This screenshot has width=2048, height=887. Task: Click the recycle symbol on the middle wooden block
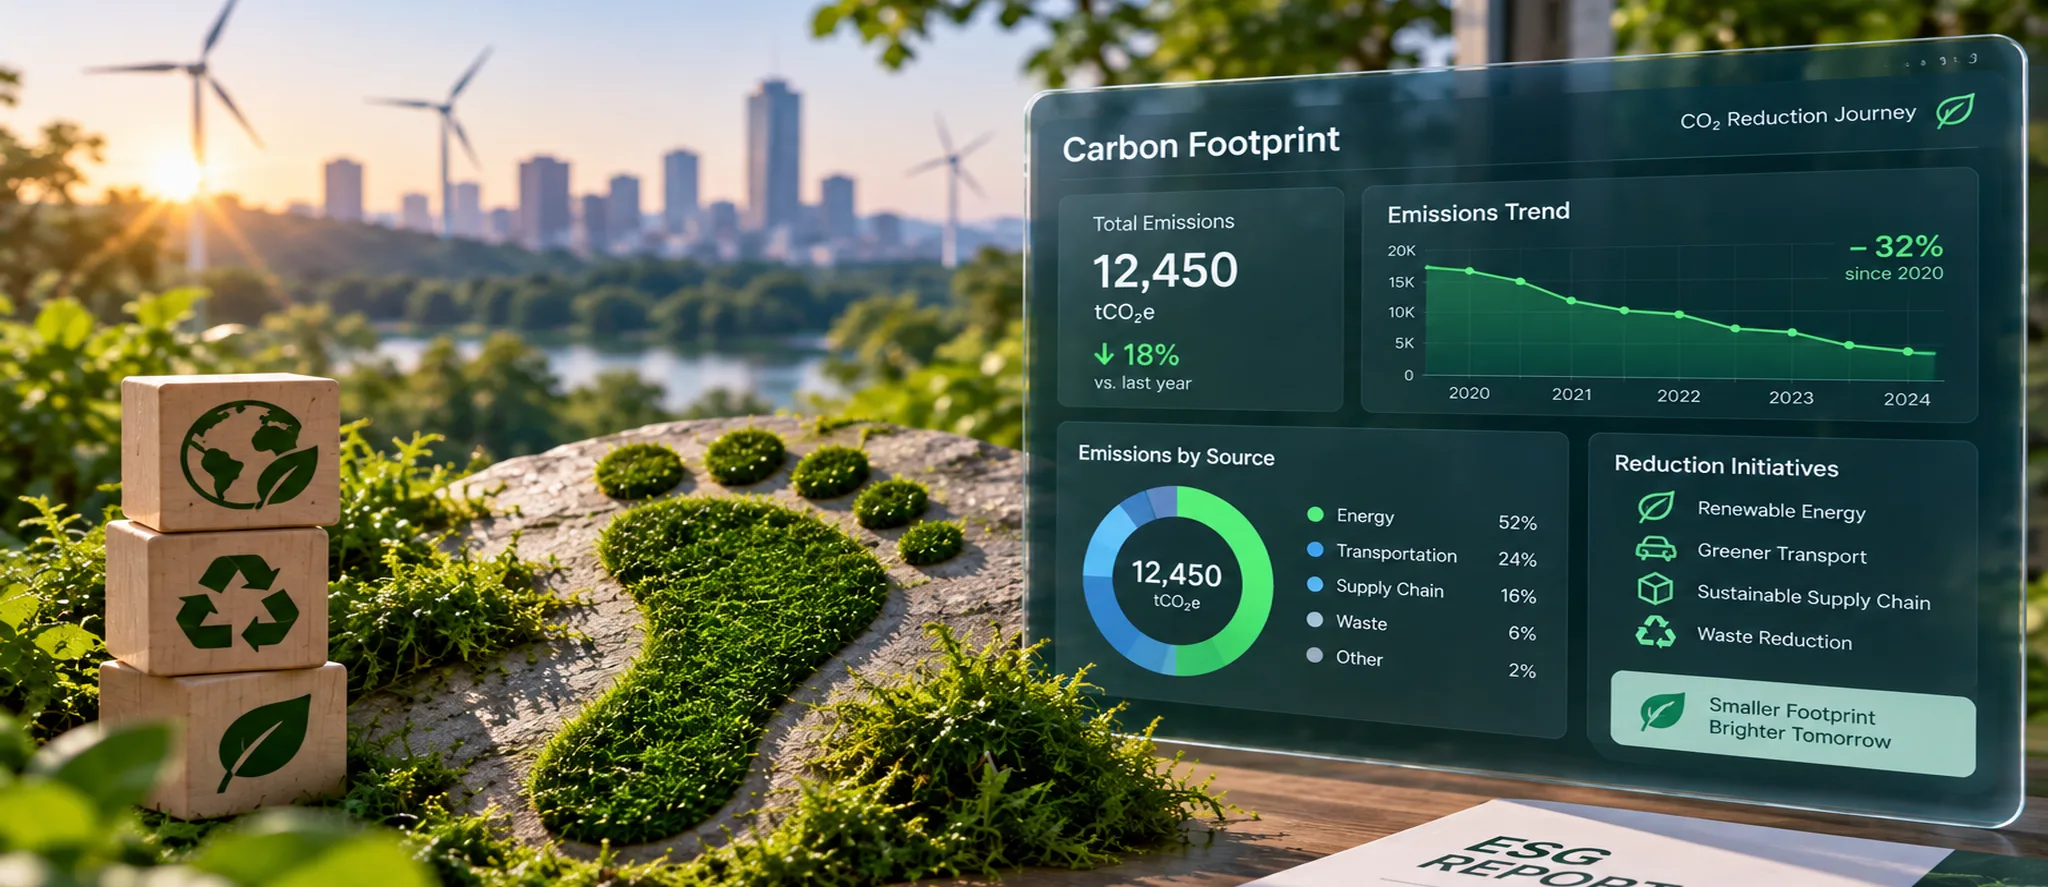coord(238,602)
